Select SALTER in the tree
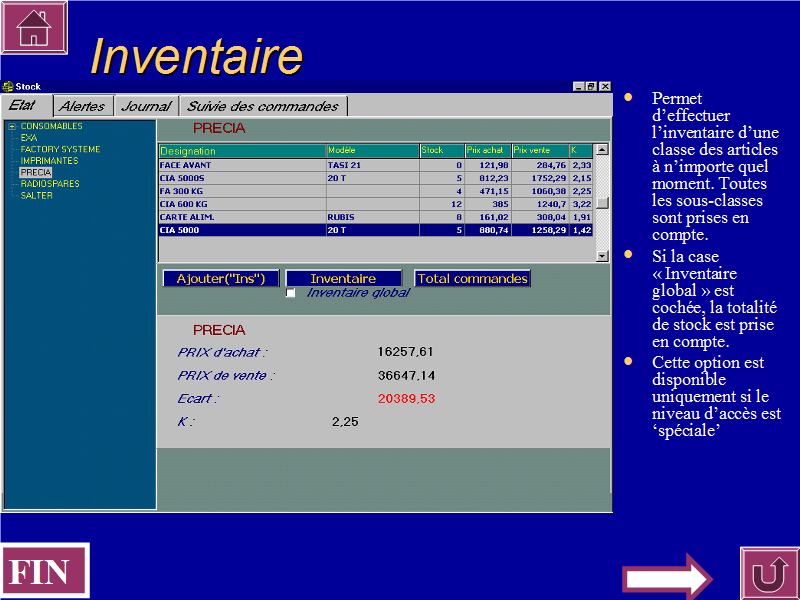The image size is (800, 600). [x=37, y=195]
